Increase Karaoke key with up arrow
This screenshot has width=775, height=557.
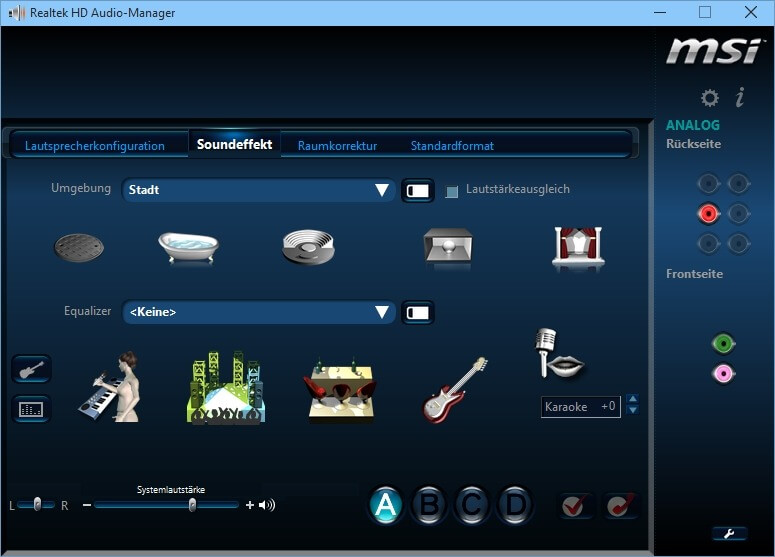pyautogui.click(x=633, y=398)
